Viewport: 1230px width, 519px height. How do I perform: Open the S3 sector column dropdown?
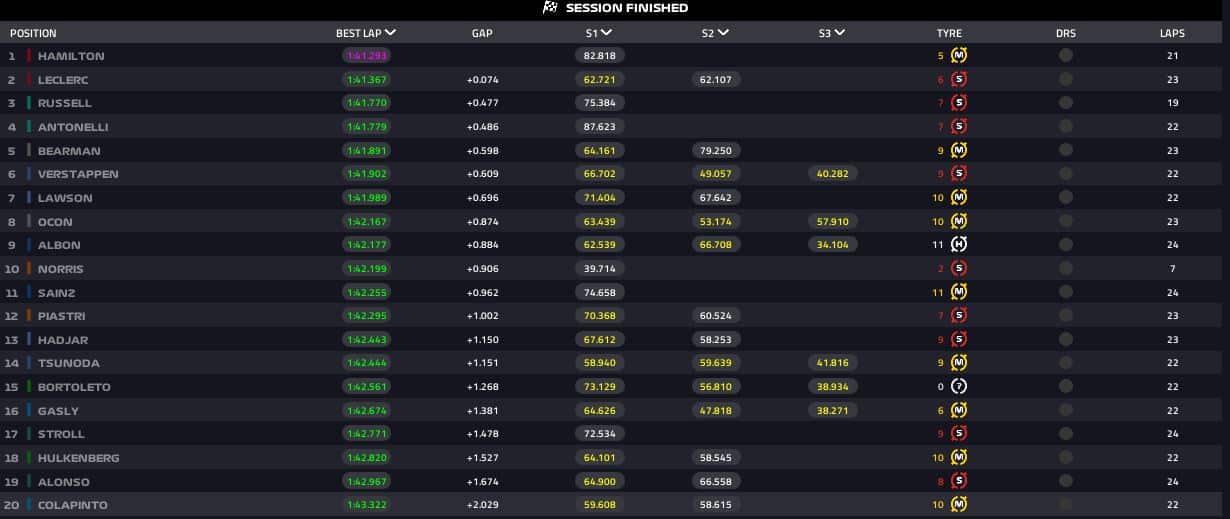[x=839, y=33]
